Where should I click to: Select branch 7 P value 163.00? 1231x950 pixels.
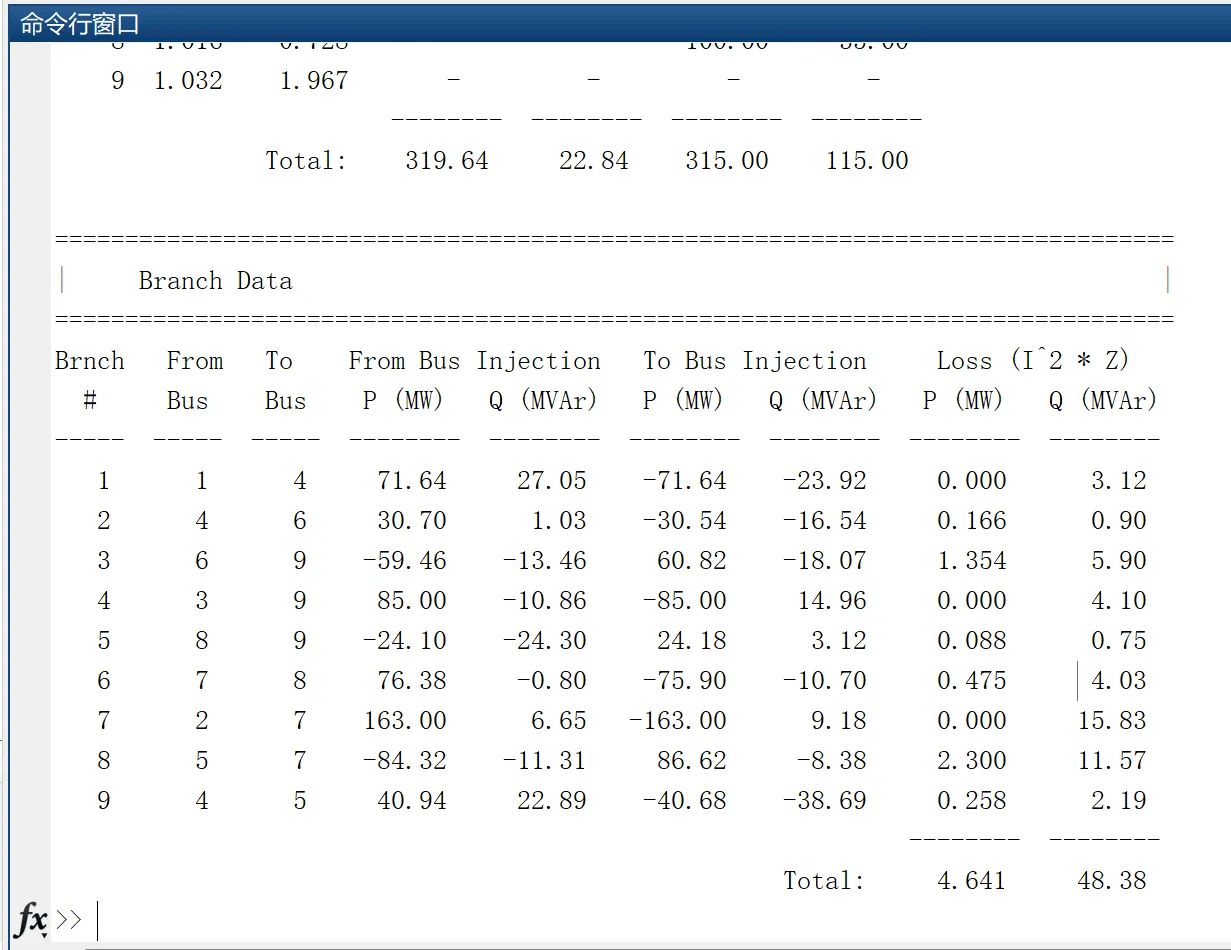[x=405, y=721]
